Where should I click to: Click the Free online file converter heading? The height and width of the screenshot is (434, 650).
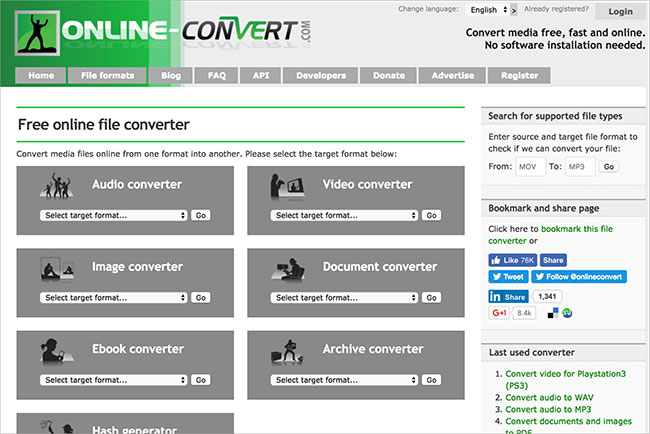104,124
